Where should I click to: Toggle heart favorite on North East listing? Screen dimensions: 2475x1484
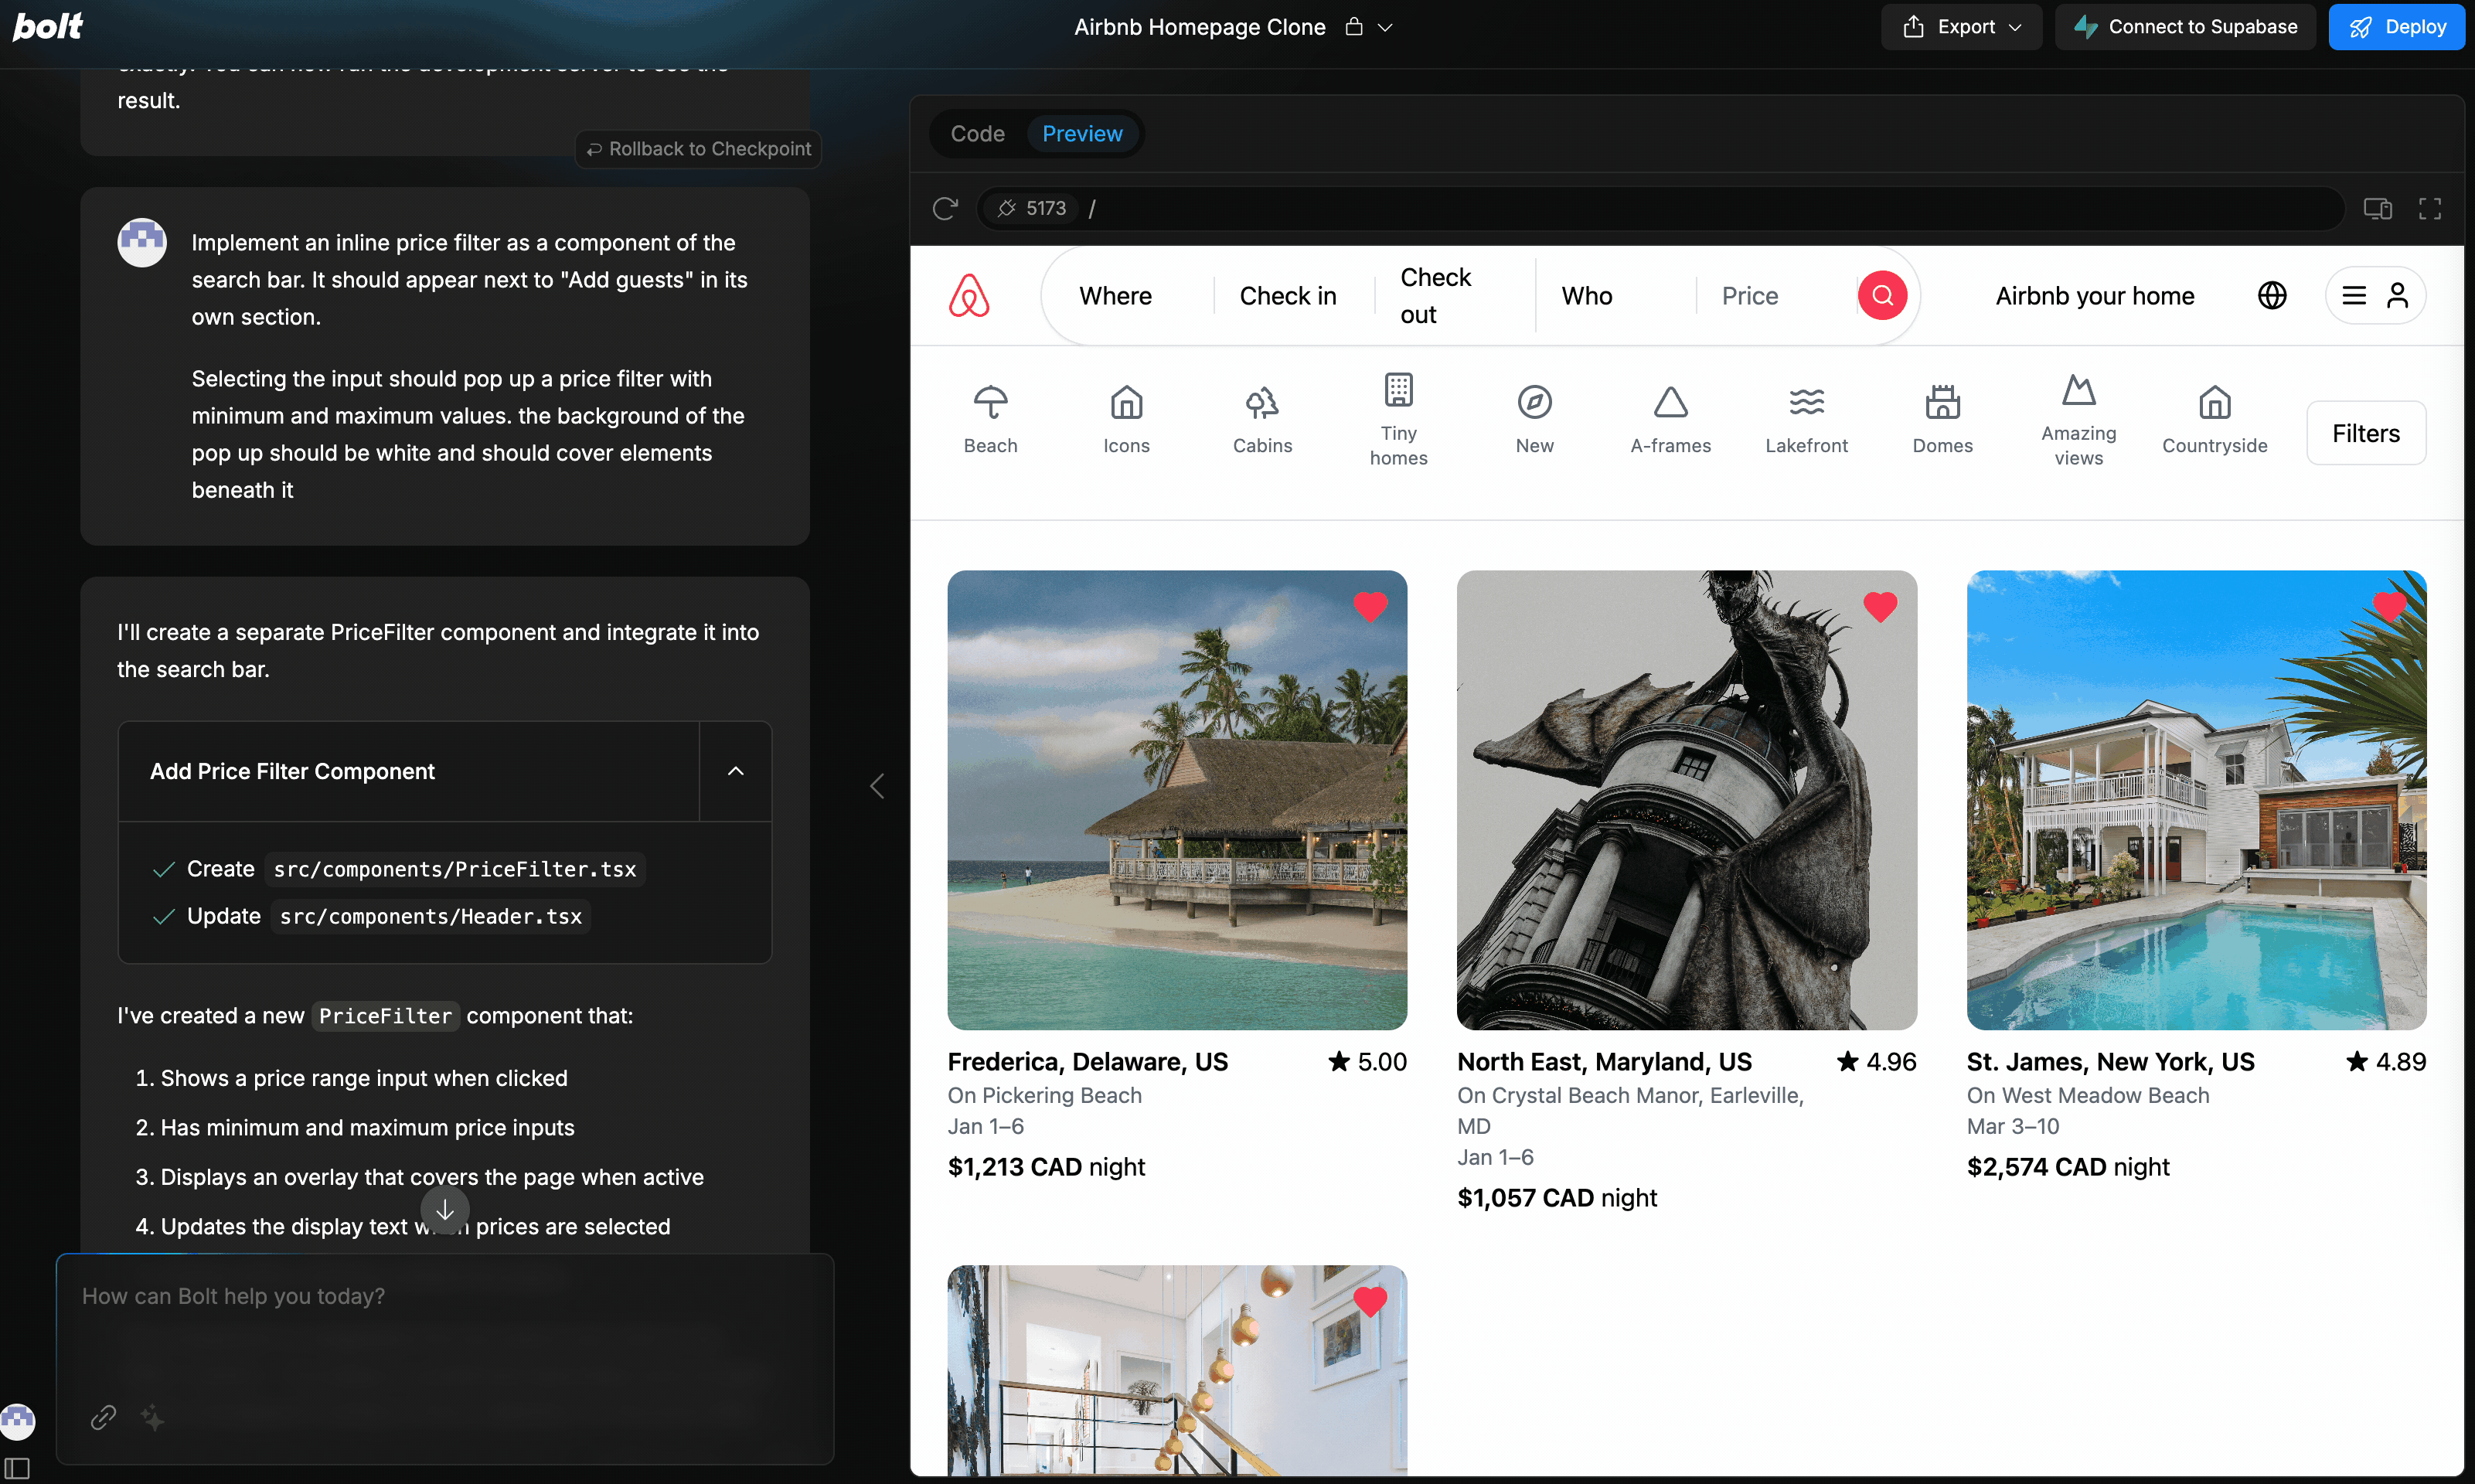coord(1880,606)
